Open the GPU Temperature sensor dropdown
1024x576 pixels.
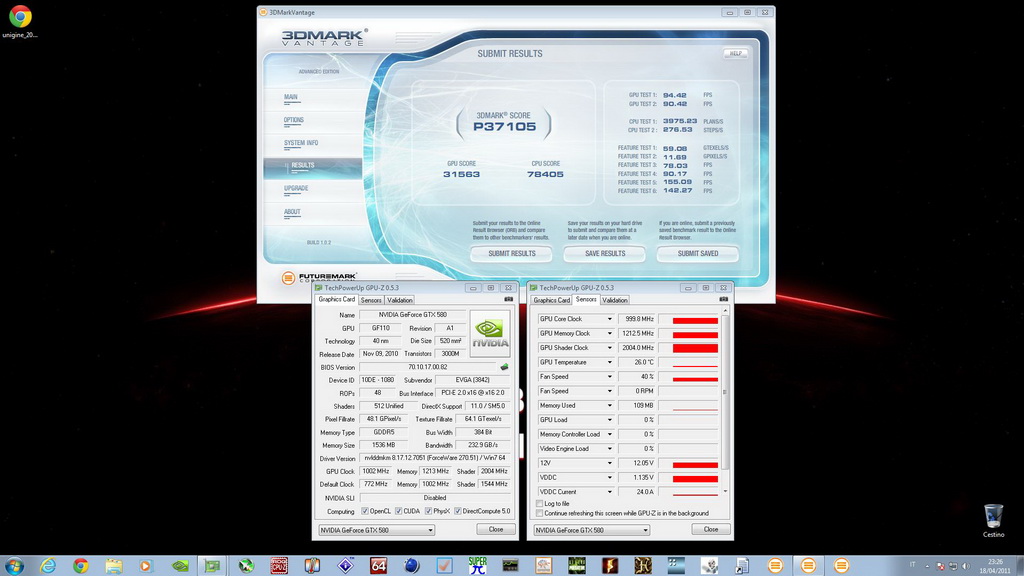point(609,362)
